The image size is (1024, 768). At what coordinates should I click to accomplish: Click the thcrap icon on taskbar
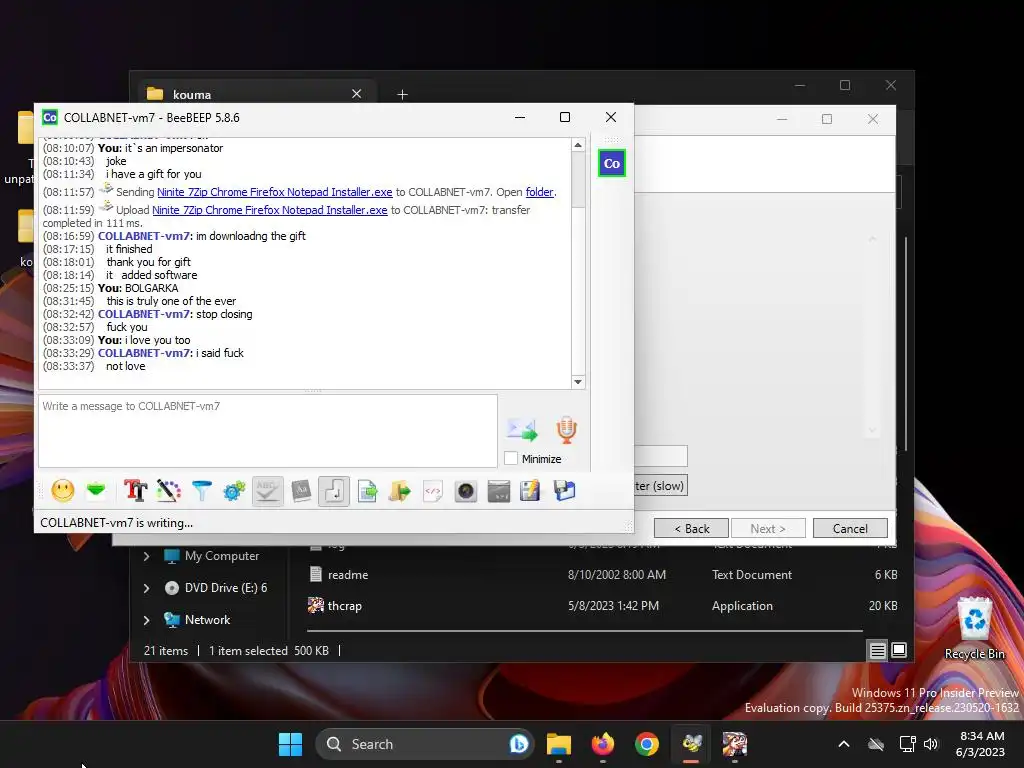click(735, 744)
